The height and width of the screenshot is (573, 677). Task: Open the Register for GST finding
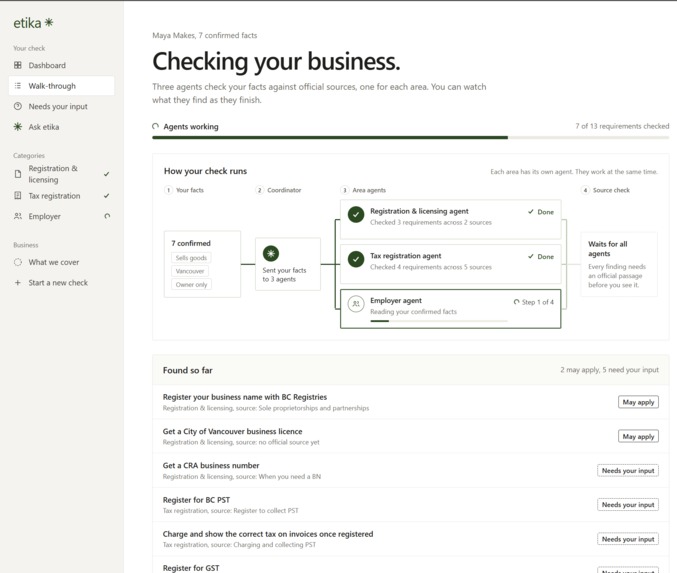tap(411, 565)
